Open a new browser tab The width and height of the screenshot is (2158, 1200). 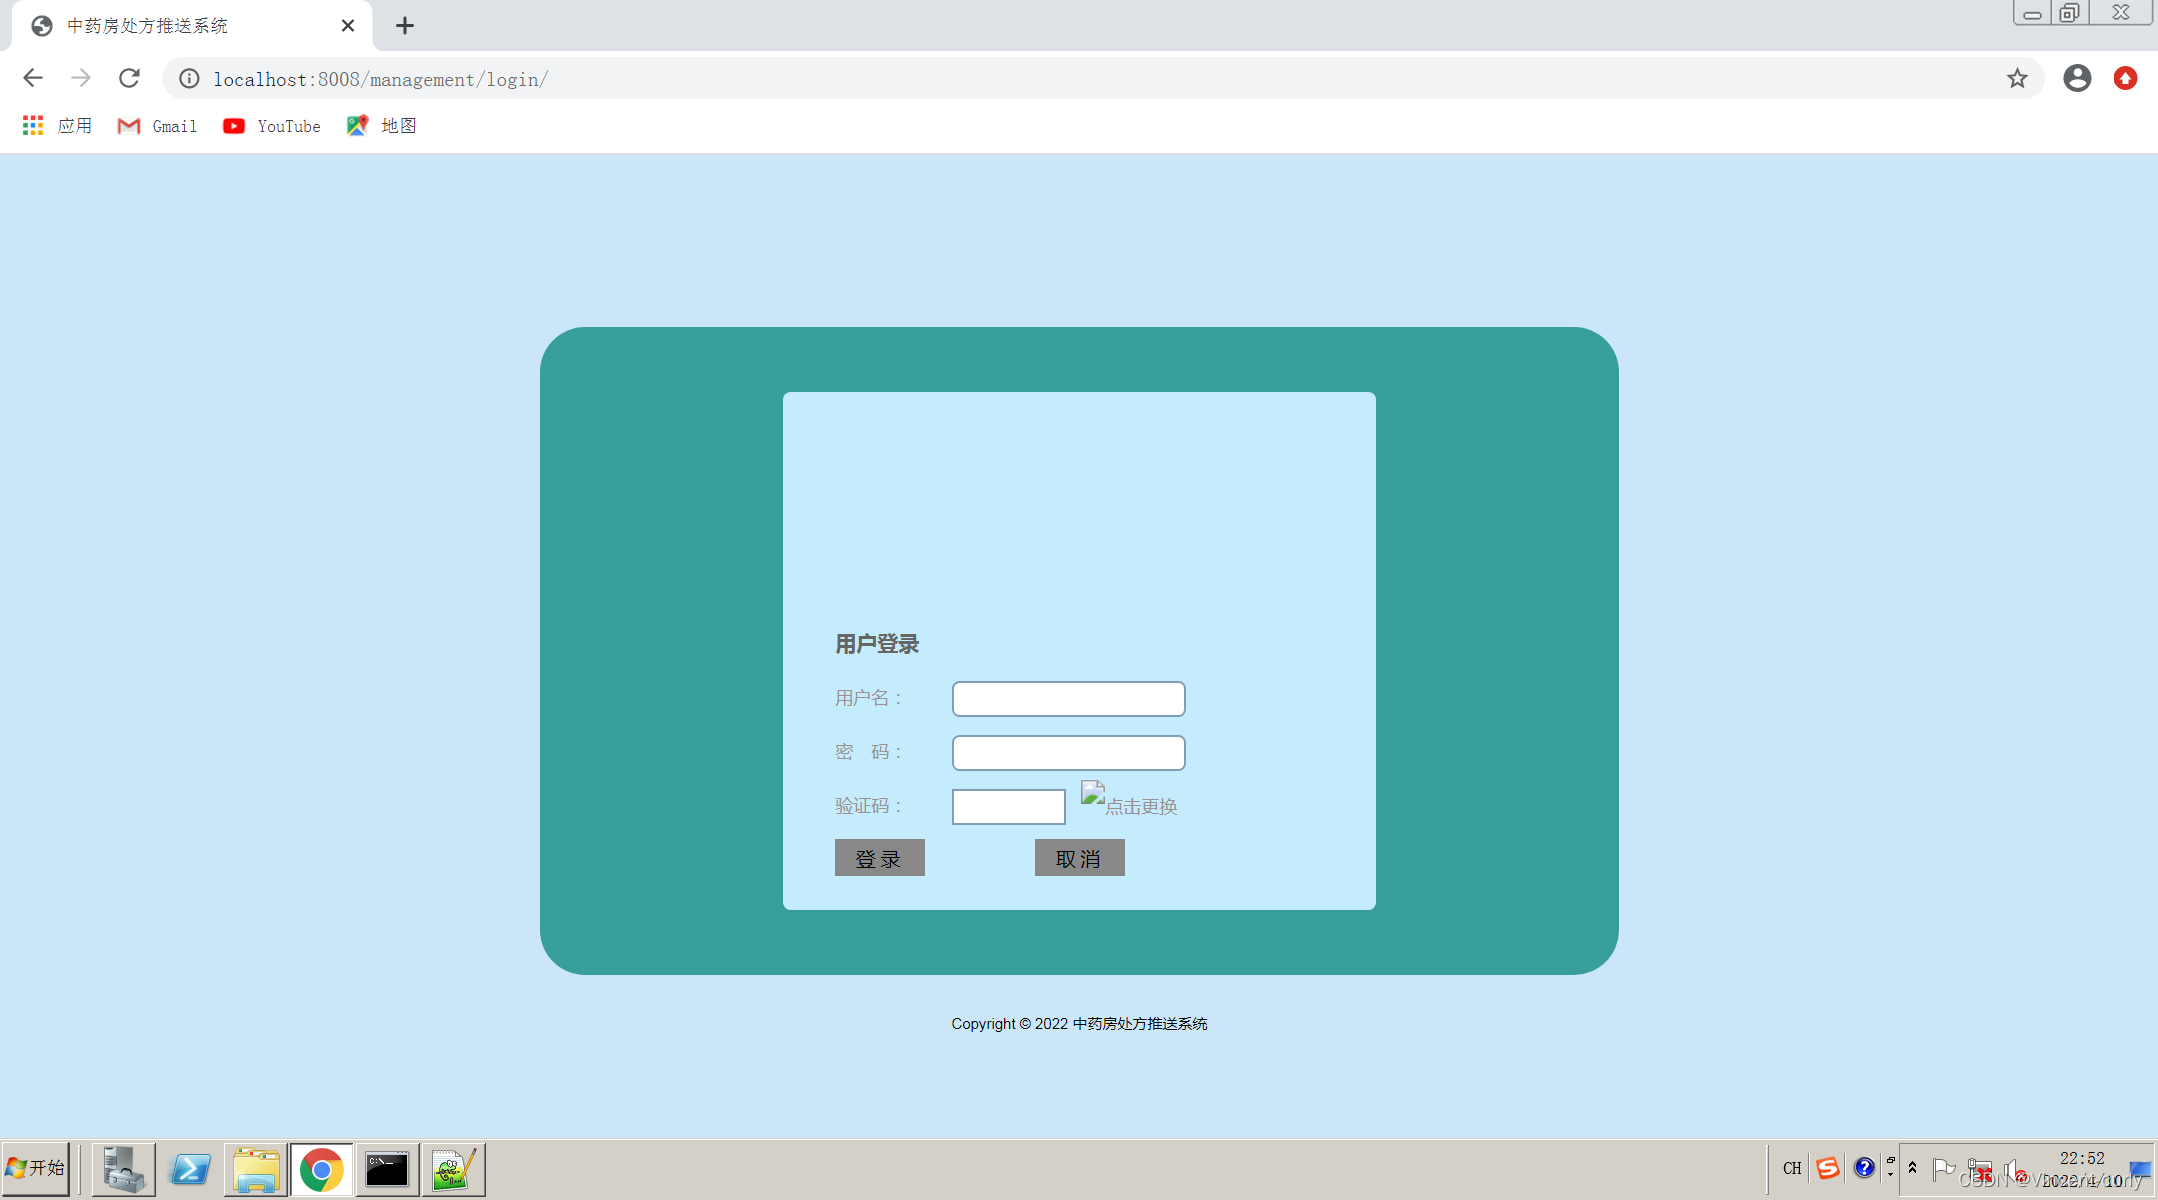pos(404,26)
